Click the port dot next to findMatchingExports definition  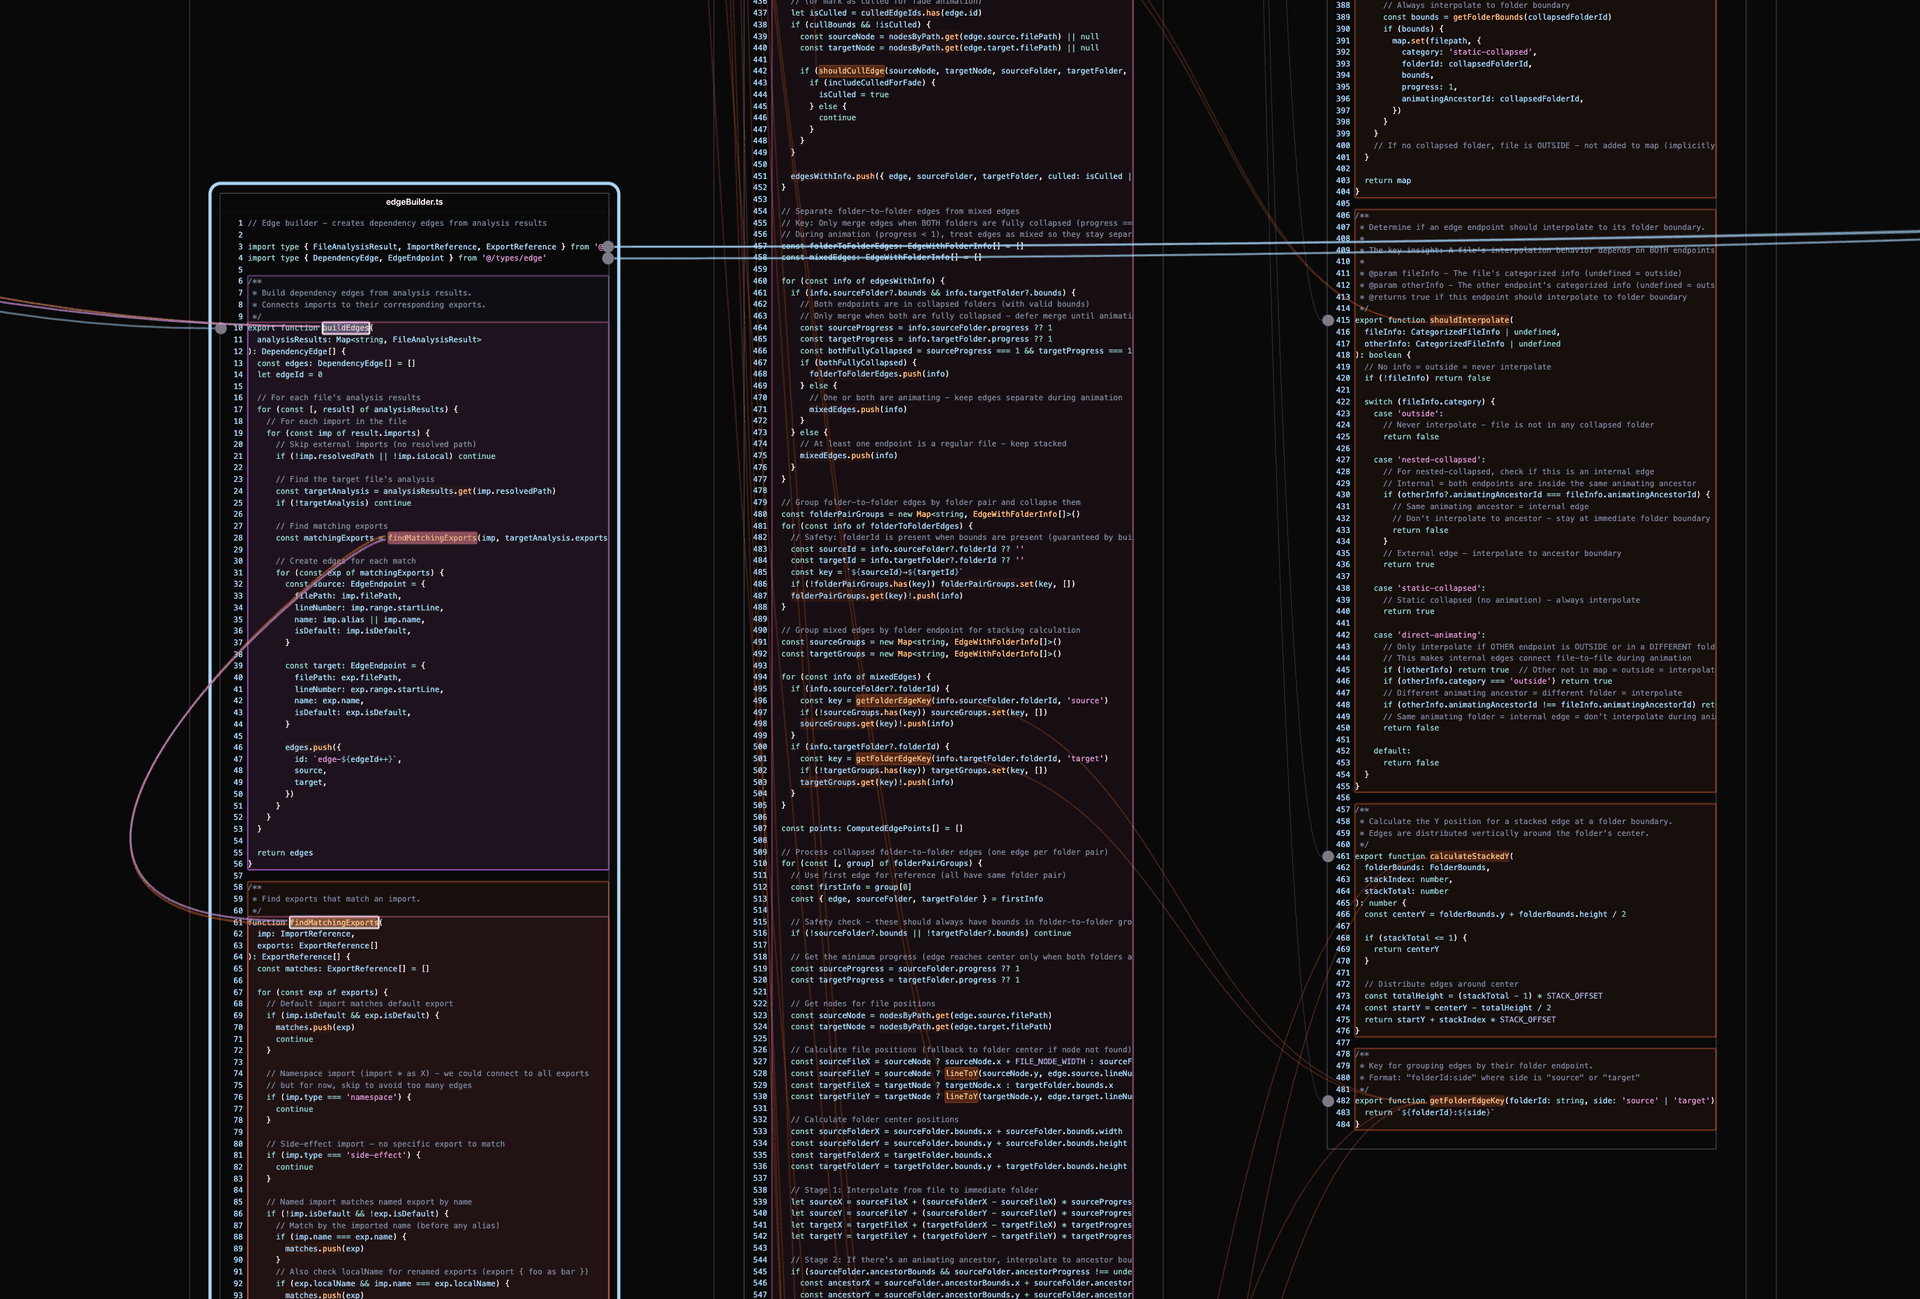[x=221, y=921]
